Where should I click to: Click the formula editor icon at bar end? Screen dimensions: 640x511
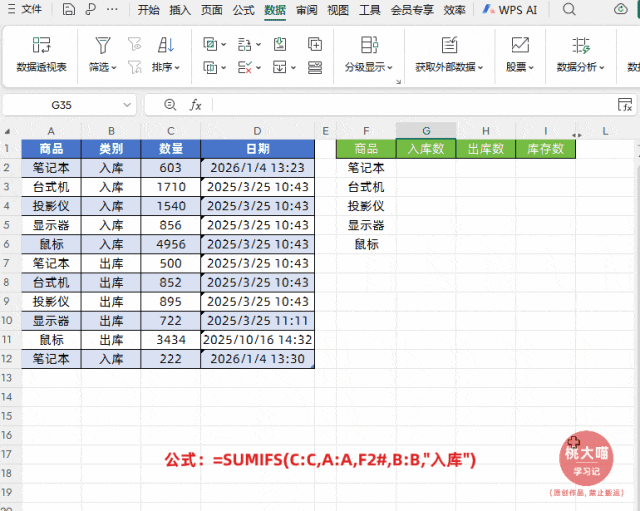tap(625, 105)
